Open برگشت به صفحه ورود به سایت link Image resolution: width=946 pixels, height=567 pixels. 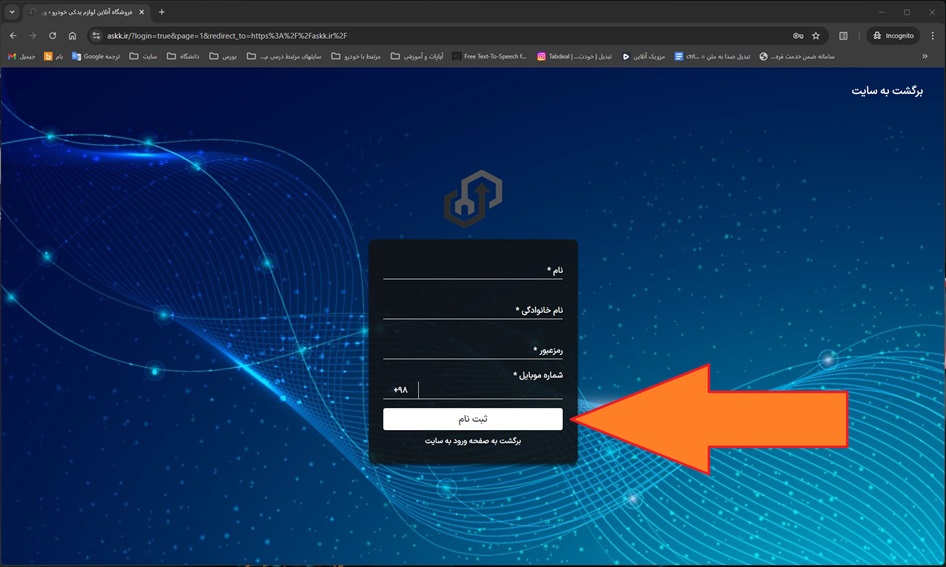[473, 441]
